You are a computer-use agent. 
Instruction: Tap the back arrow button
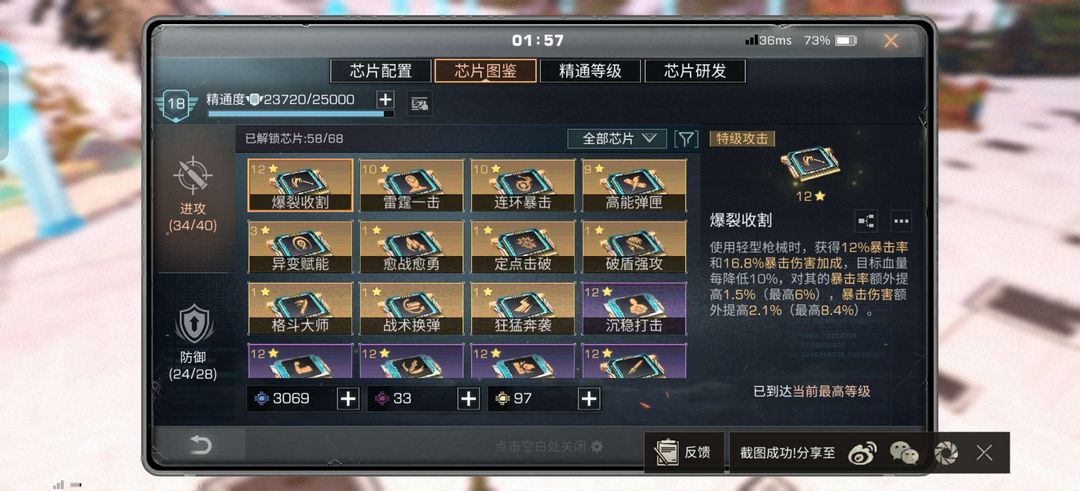[200, 446]
